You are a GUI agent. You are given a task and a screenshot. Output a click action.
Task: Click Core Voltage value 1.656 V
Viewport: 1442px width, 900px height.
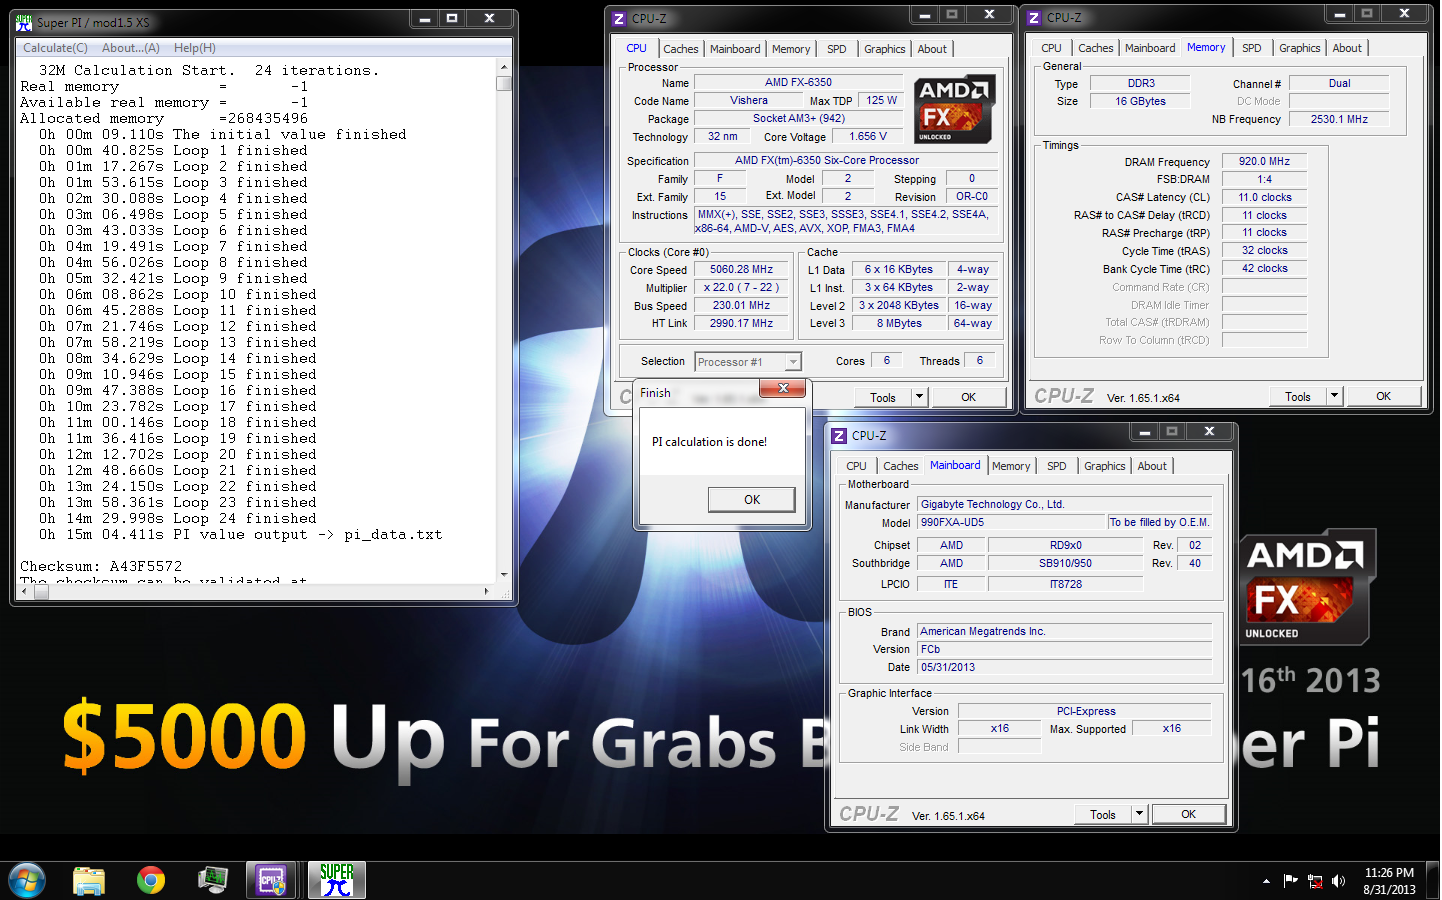[x=868, y=136]
